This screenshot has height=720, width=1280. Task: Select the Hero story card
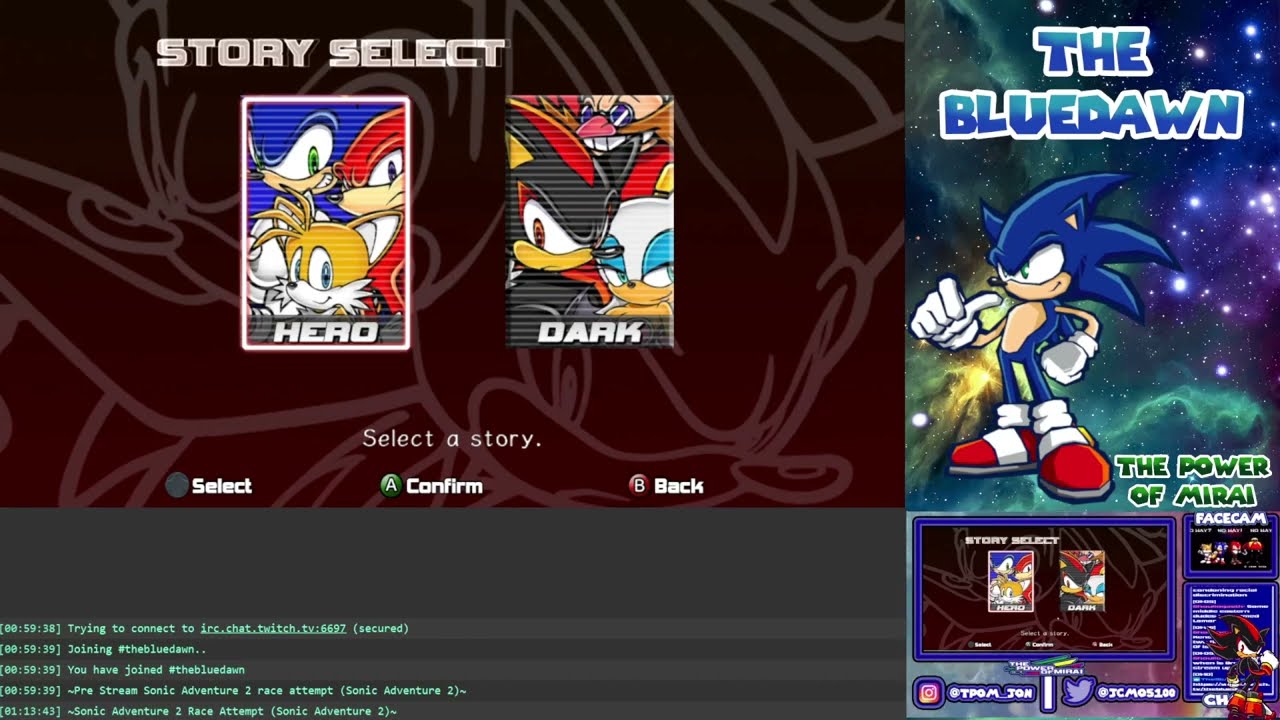click(326, 223)
